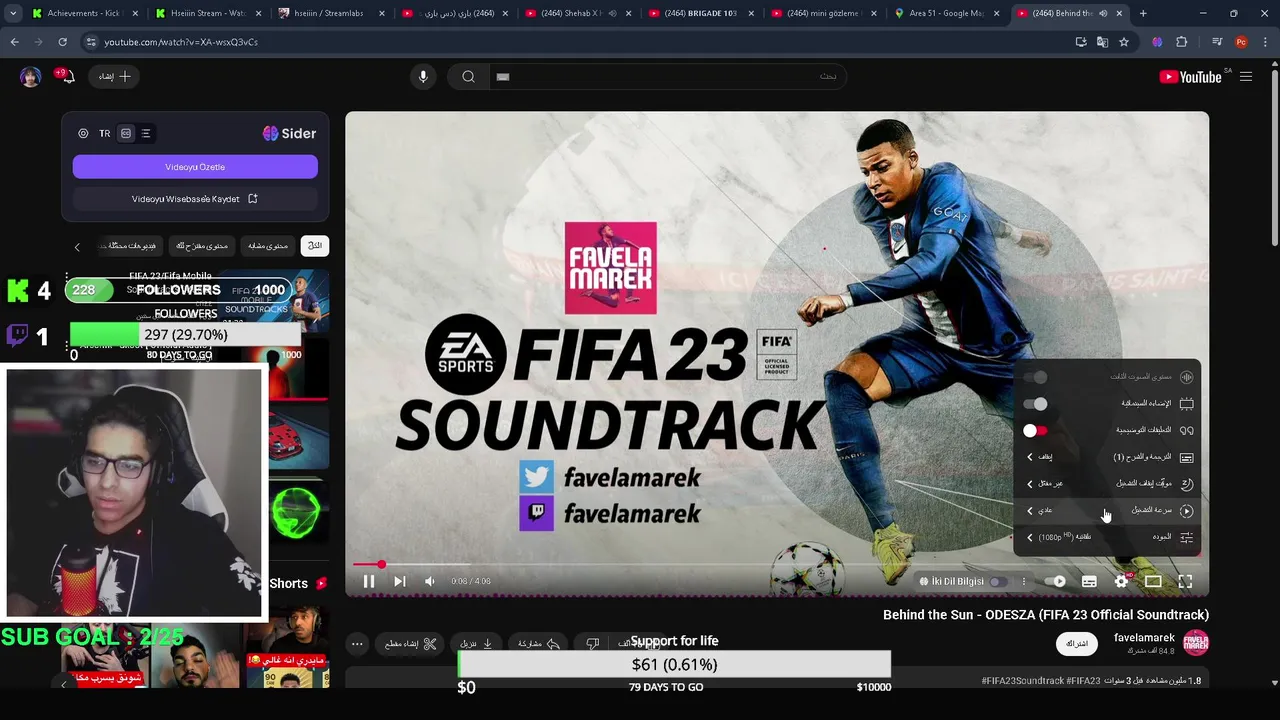Switch to the hseiiin / Streamlabs tab
1280x720 pixels.
coord(330,13)
